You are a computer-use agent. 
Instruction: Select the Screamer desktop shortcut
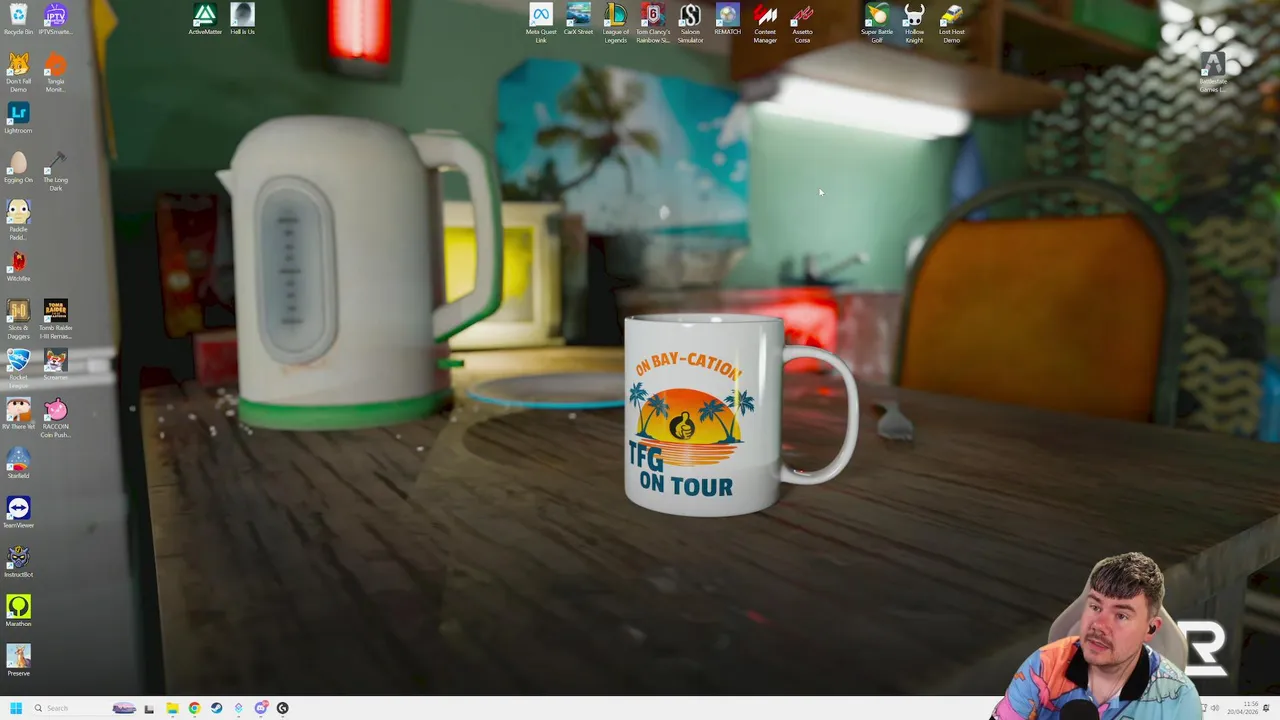click(55, 365)
